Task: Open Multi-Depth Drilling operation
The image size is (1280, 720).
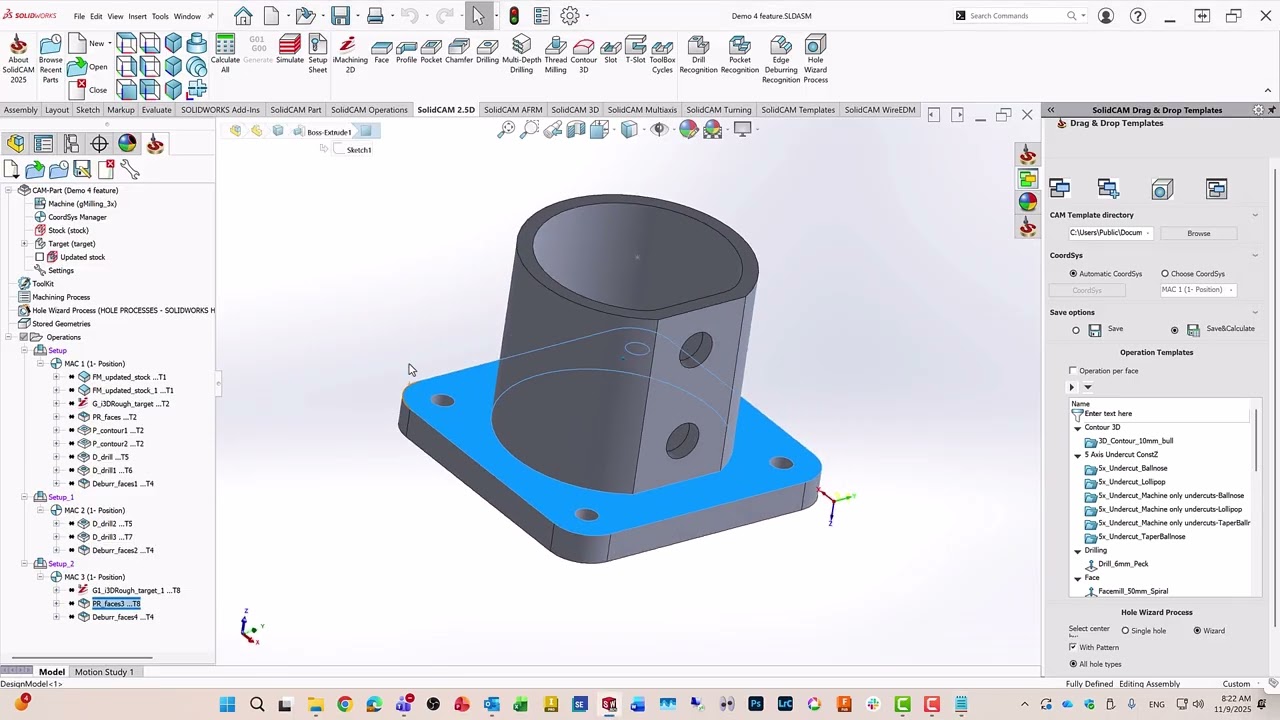Action: click(521, 54)
